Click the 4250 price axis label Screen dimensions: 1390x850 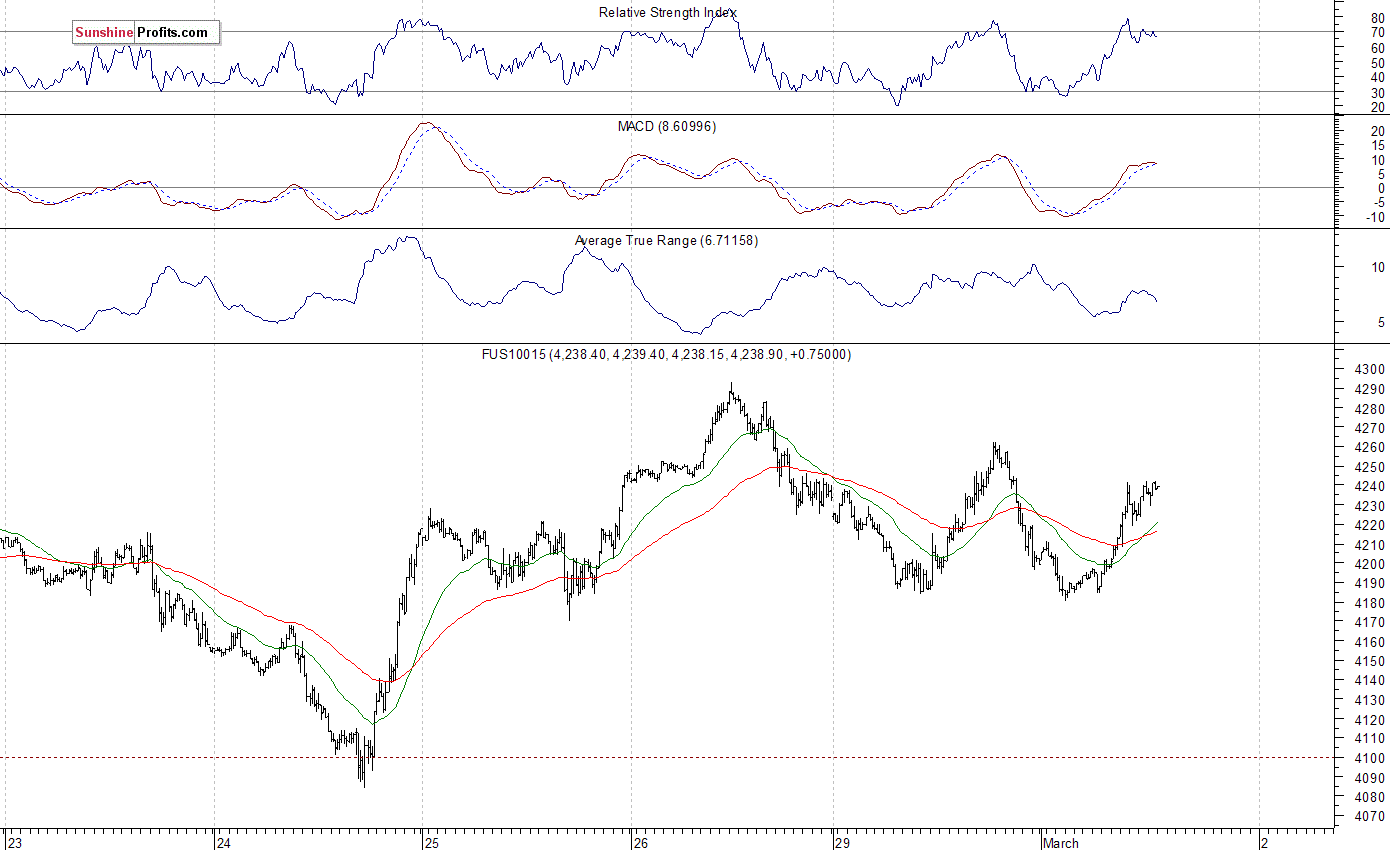point(1370,467)
